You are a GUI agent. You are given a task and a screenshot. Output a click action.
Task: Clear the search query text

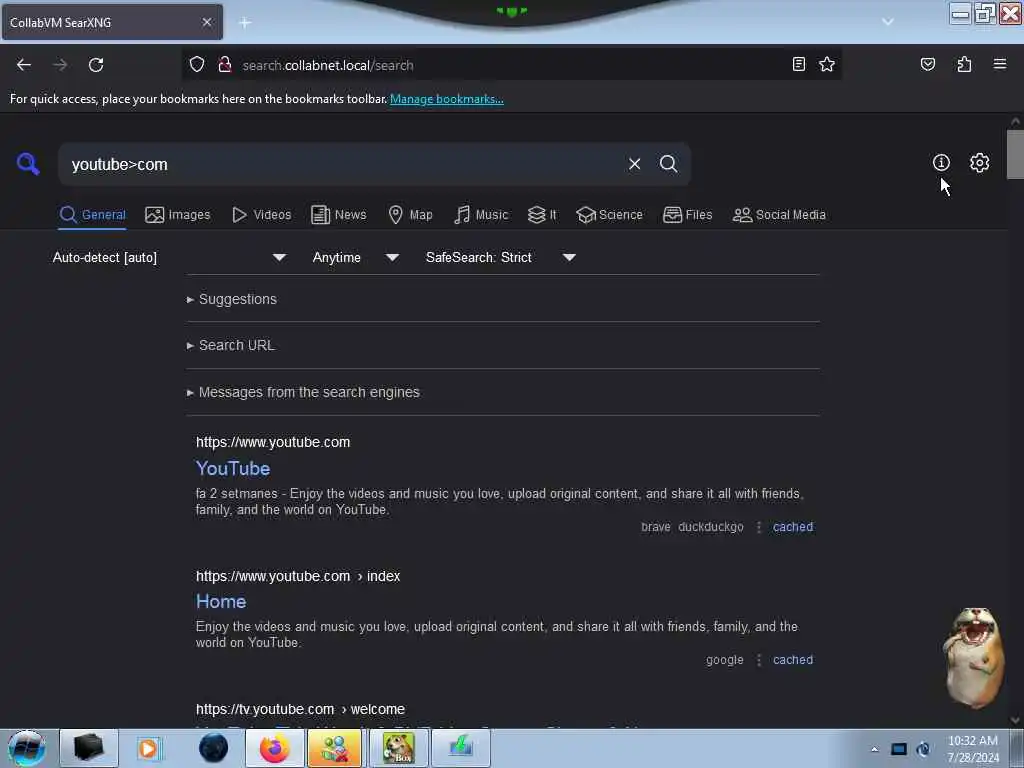point(634,164)
